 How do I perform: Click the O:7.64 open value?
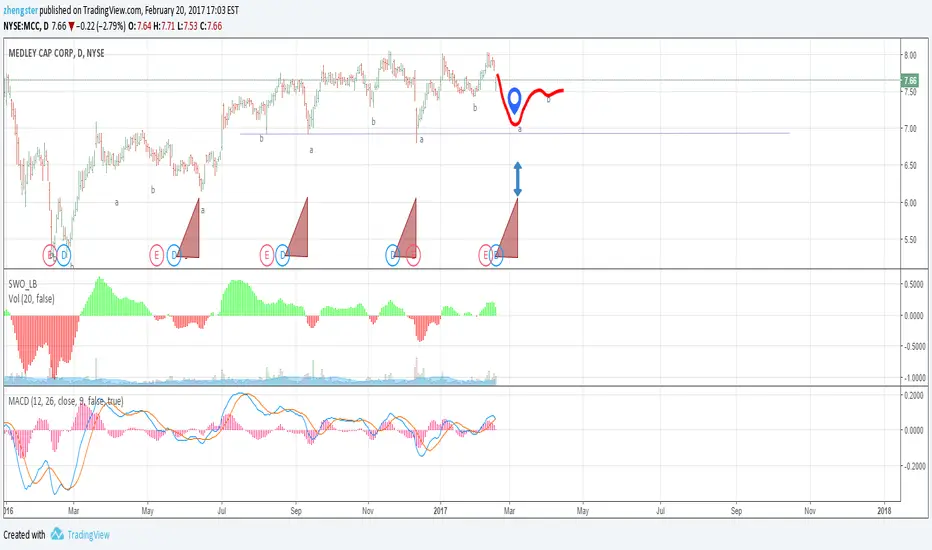pyautogui.click(x=140, y=26)
